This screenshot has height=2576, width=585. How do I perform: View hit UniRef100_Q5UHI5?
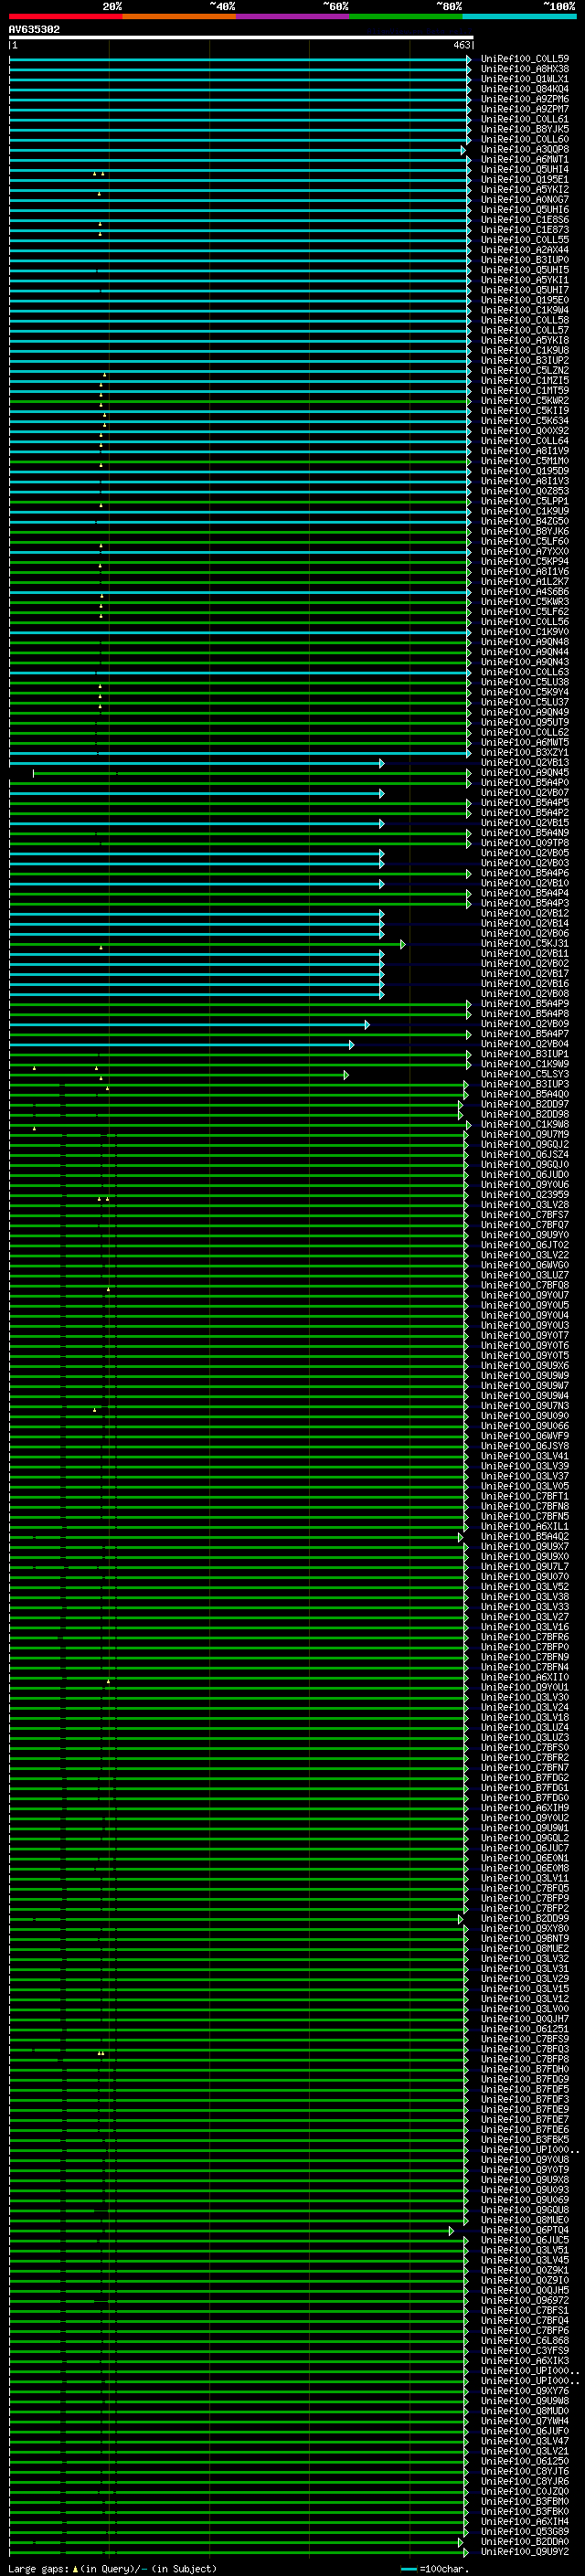pos(524,270)
